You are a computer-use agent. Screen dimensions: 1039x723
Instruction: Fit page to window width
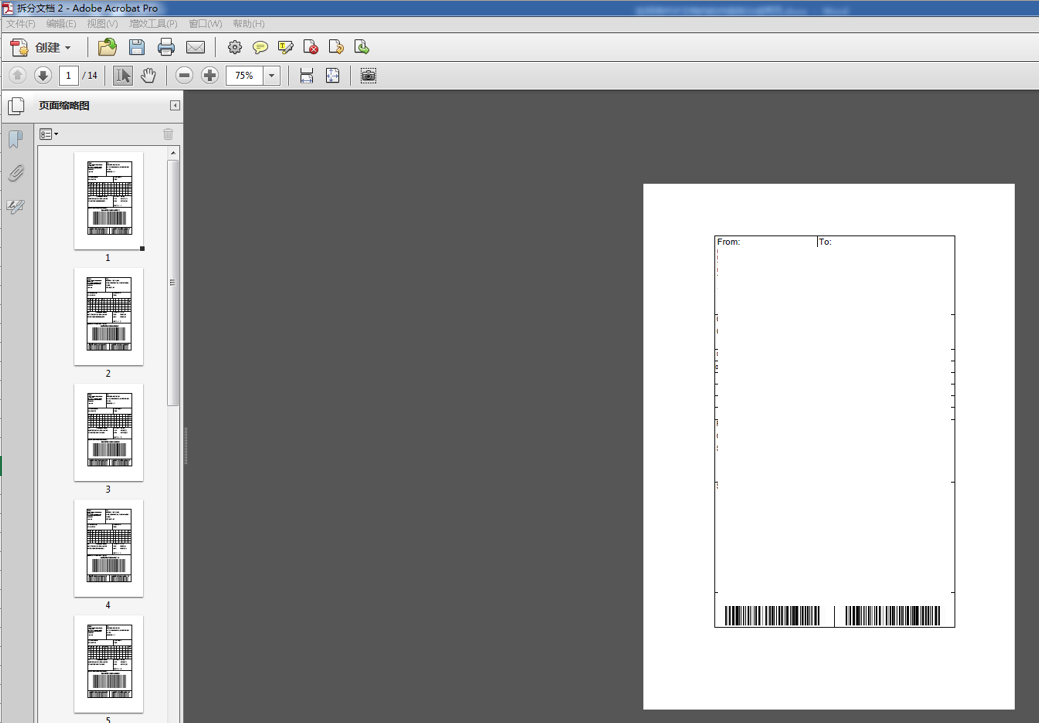pyautogui.click(x=306, y=76)
